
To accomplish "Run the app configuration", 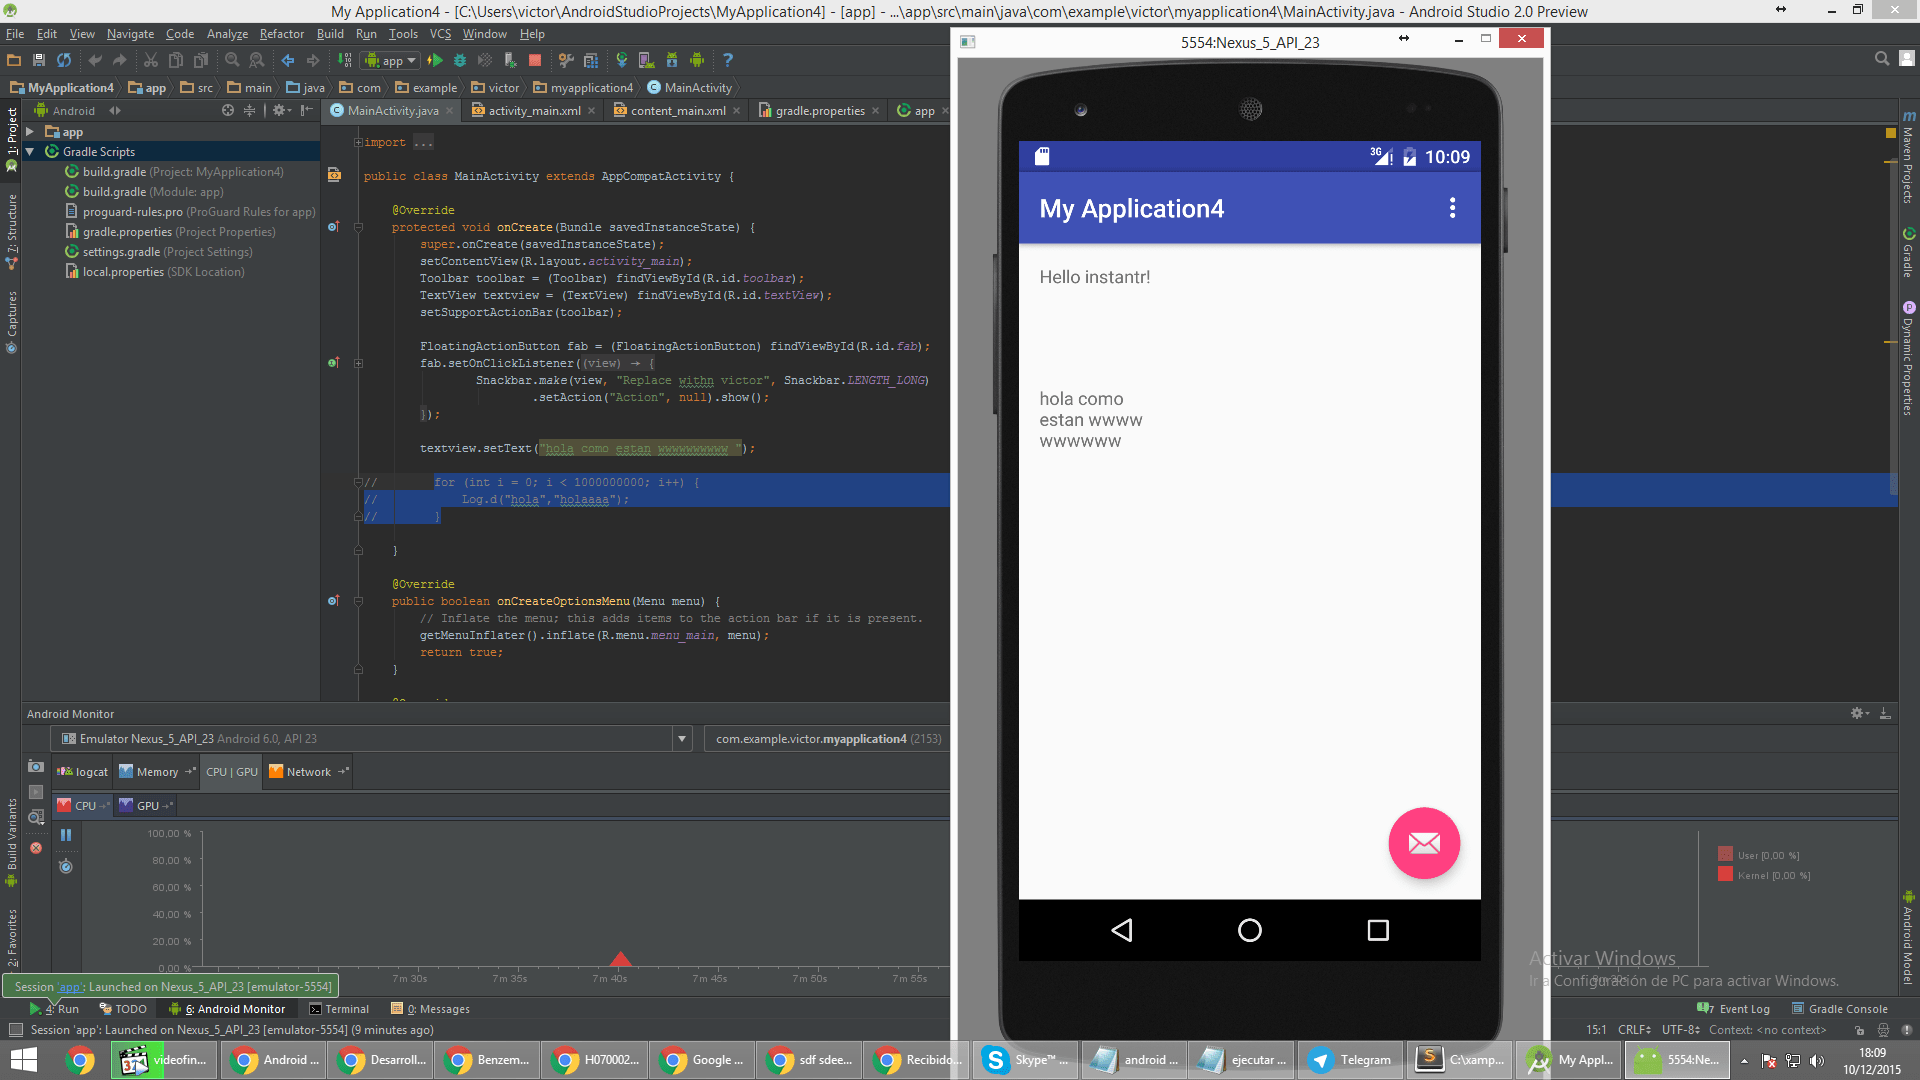I will coord(436,60).
